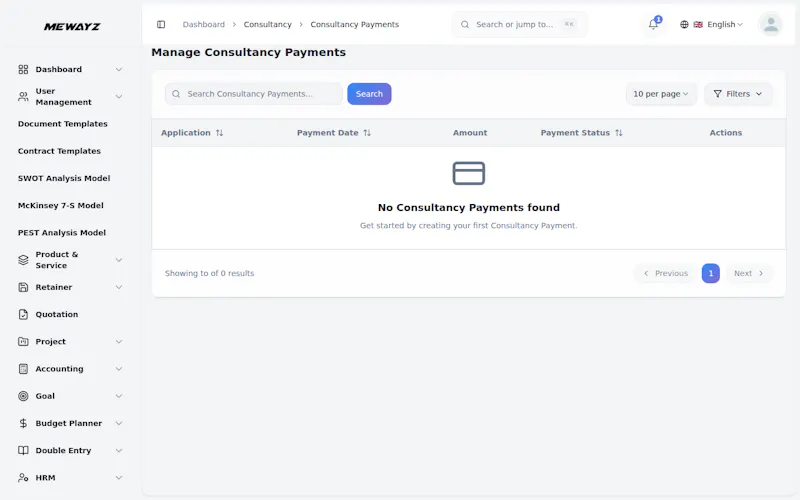800x500 pixels.
Task: Expand the HRM chevron
Action: (x=118, y=478)
